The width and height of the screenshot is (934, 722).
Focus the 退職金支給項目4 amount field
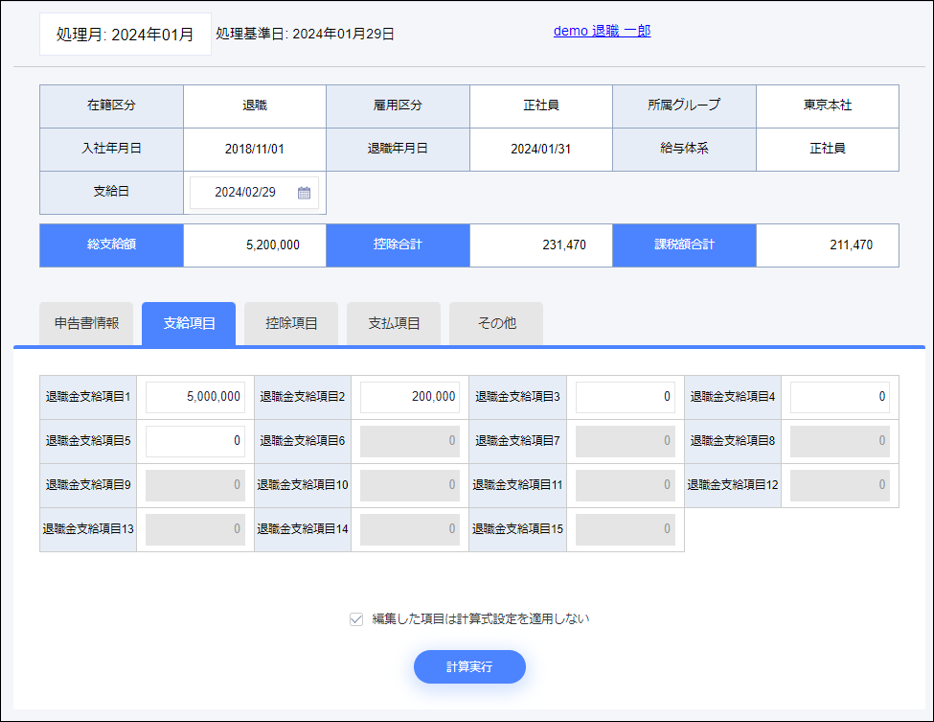click(x=840, y=397)
